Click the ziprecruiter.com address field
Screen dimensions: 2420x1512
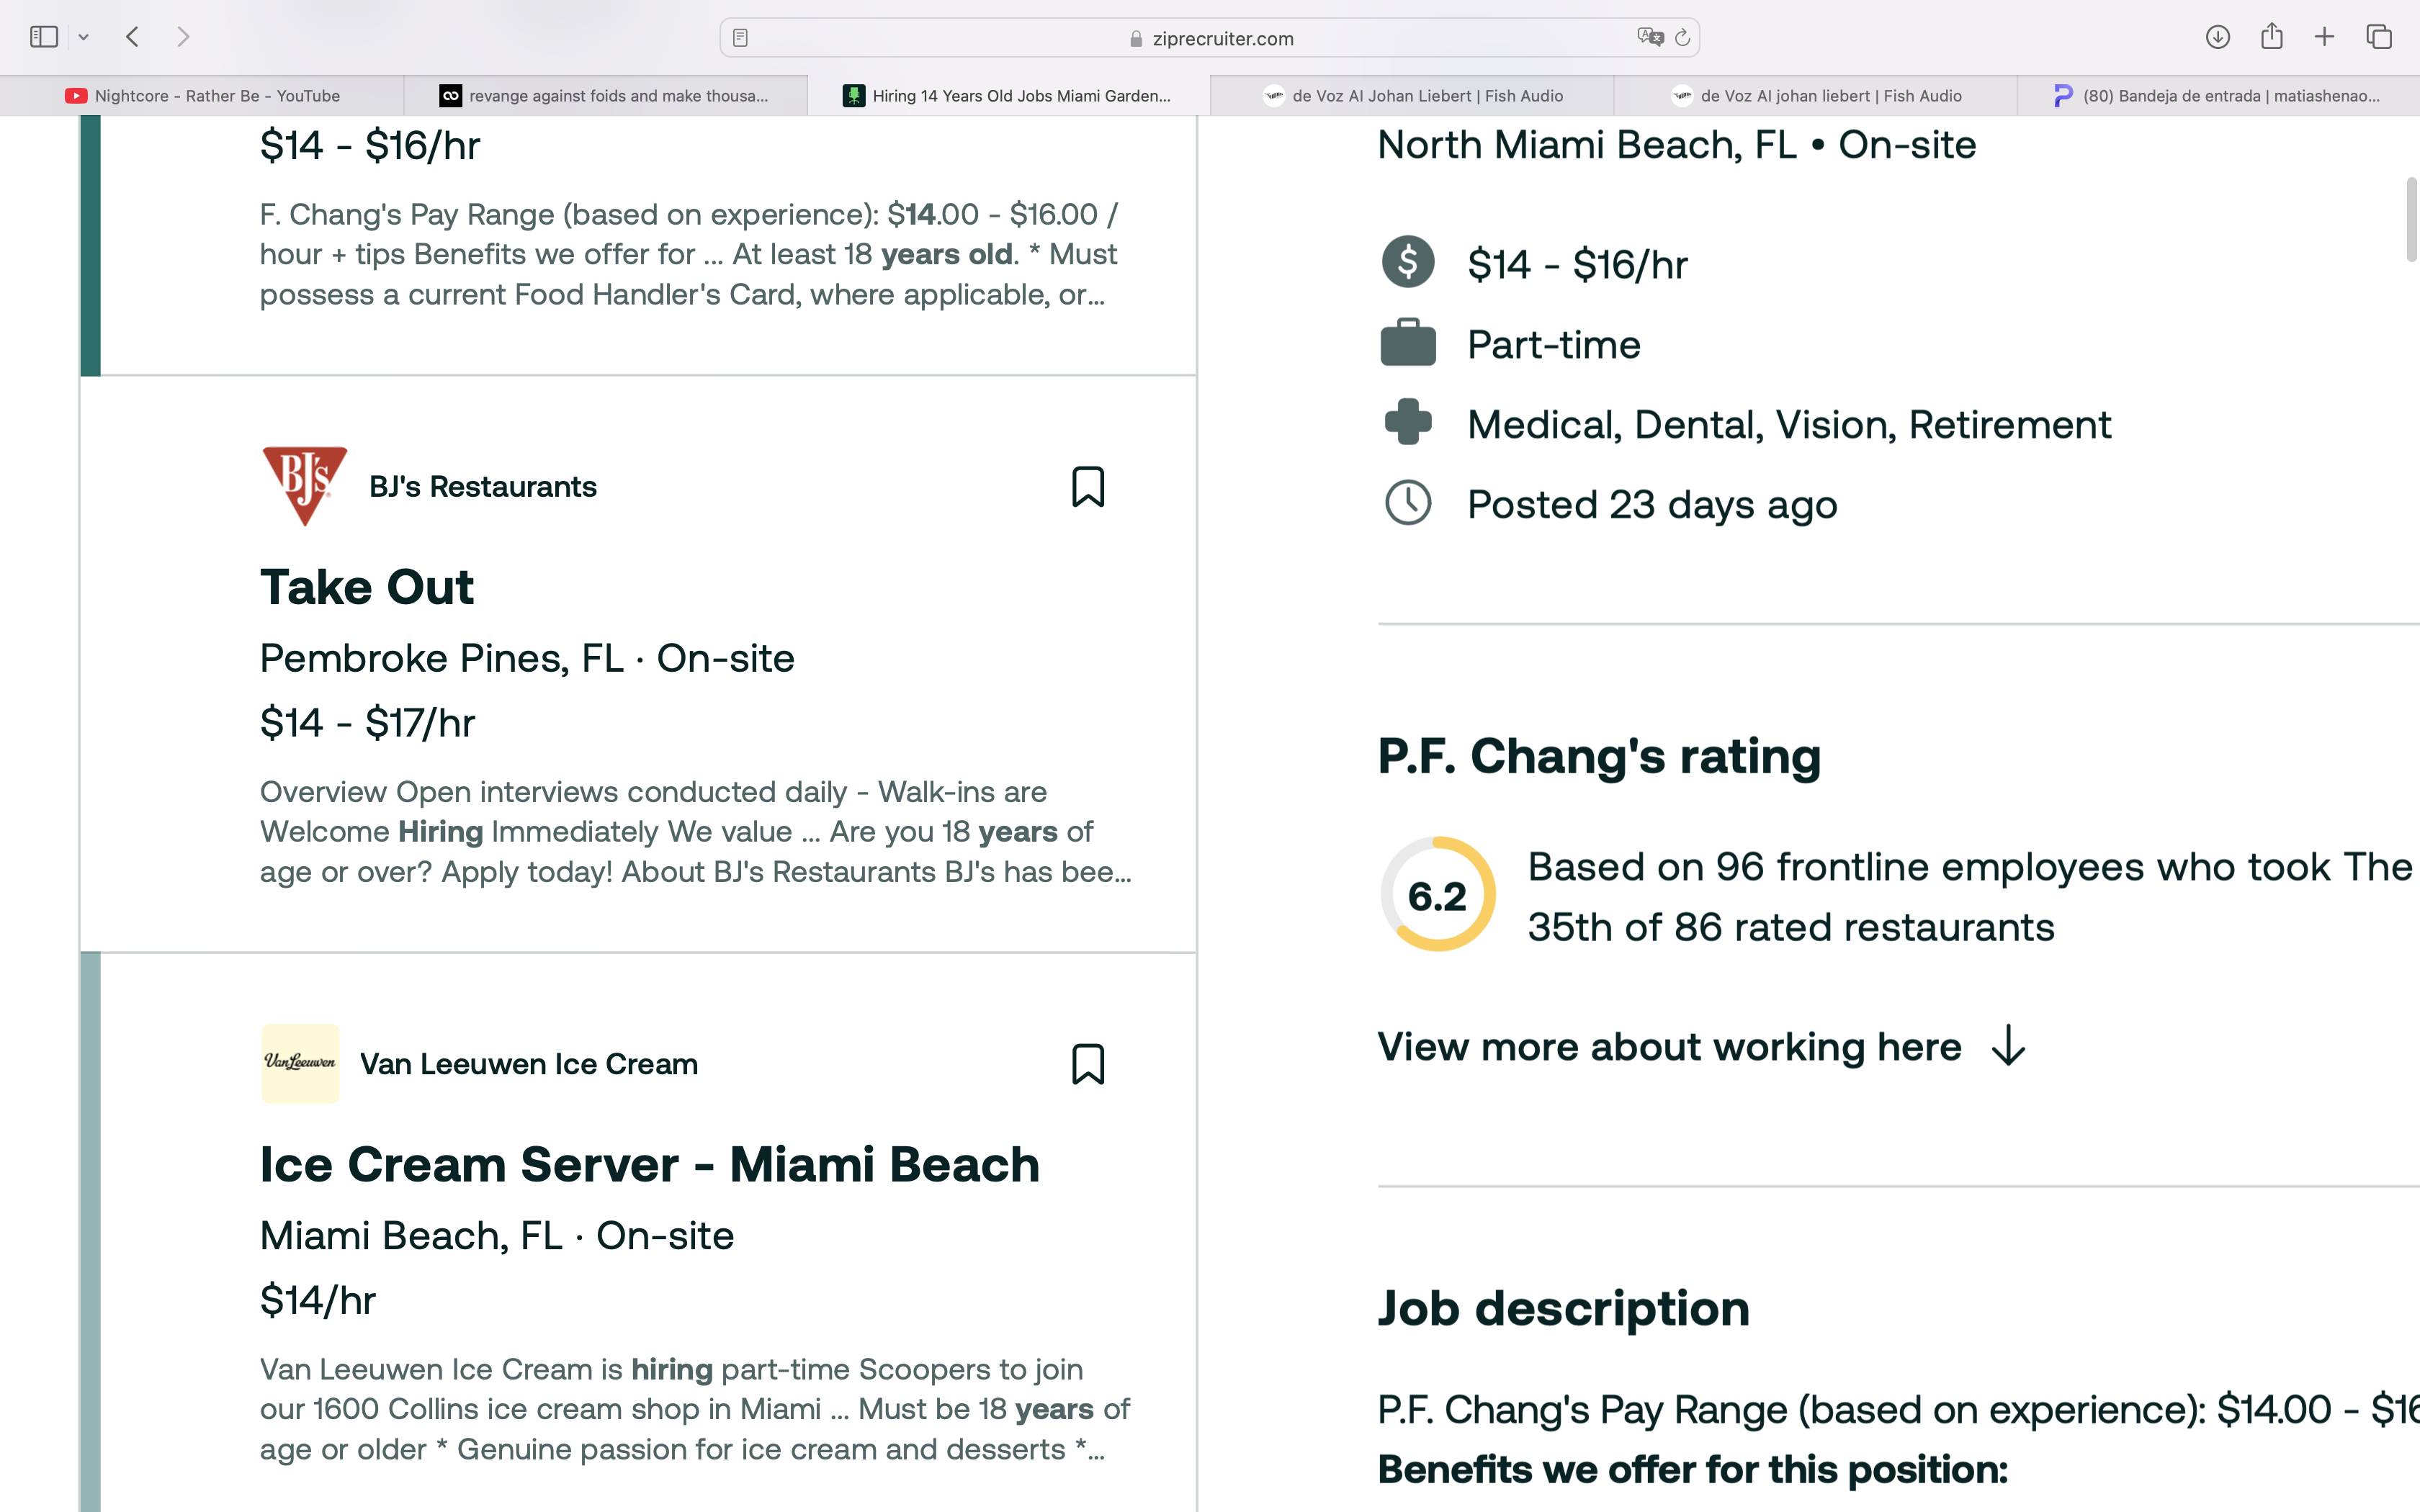pyautogui.click(x=1210, y=38)
